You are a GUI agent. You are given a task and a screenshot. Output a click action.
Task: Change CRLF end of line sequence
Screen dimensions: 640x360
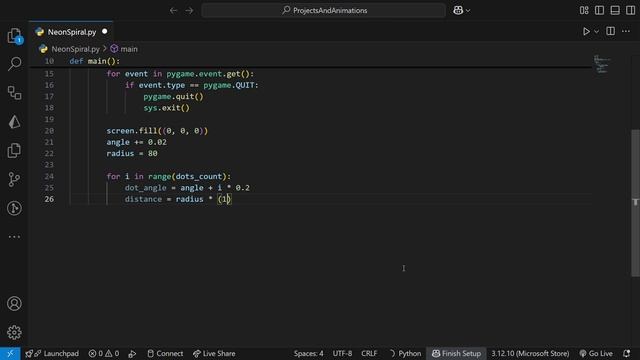tap(369, 353)
